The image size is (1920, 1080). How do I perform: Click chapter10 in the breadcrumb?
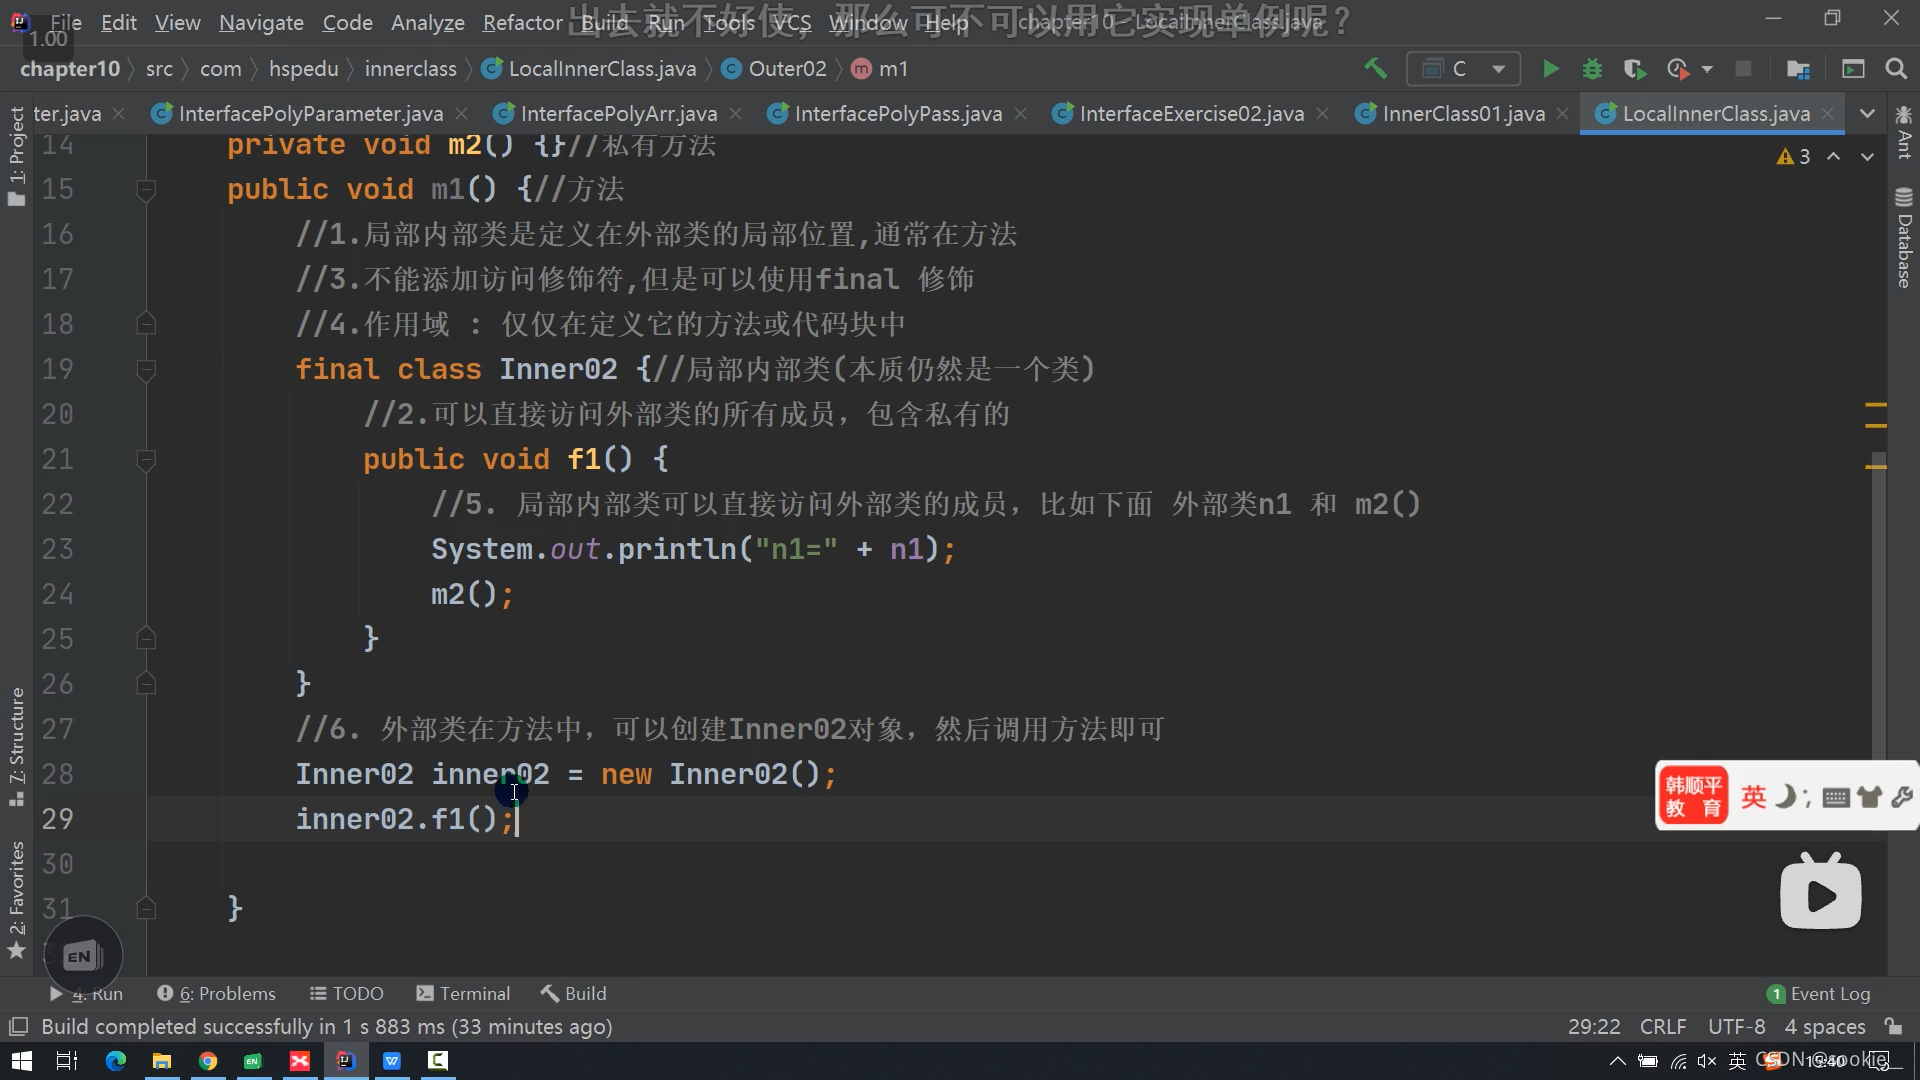click(70, 69)
